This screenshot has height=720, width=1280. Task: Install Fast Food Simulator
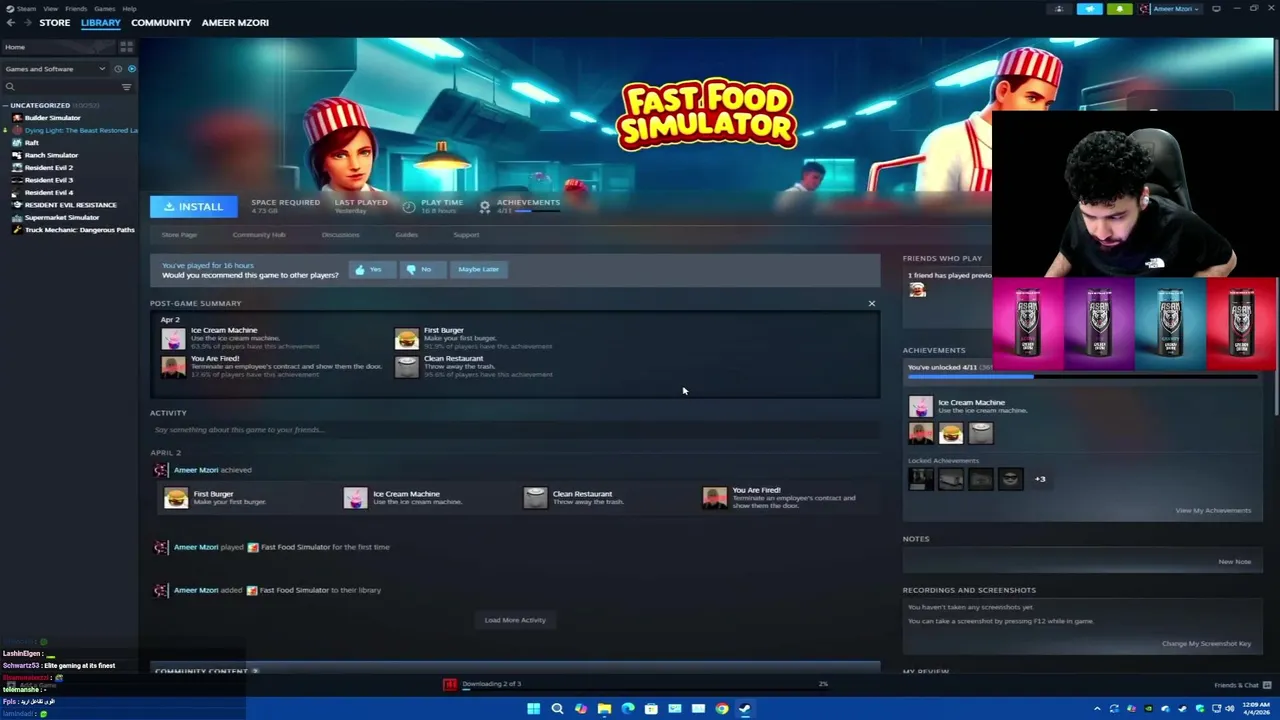[x=194, y=206]
